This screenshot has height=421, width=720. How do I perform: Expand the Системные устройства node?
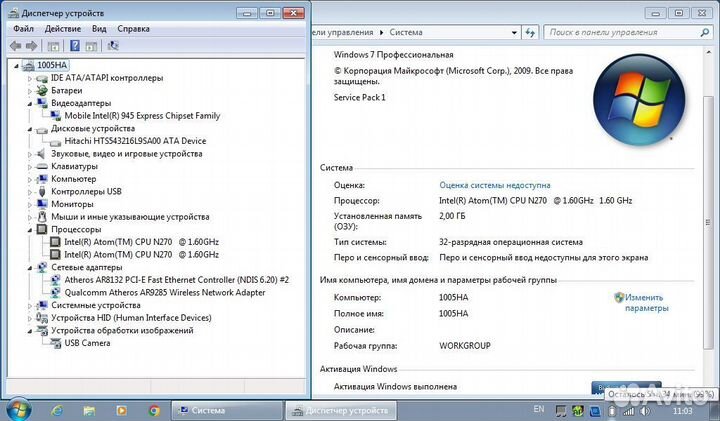[x=30, y=306]
